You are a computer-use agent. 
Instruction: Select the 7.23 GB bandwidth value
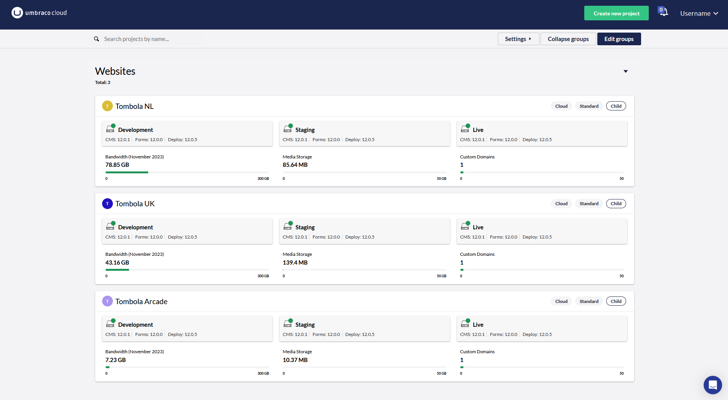click(x=116, y=360)
